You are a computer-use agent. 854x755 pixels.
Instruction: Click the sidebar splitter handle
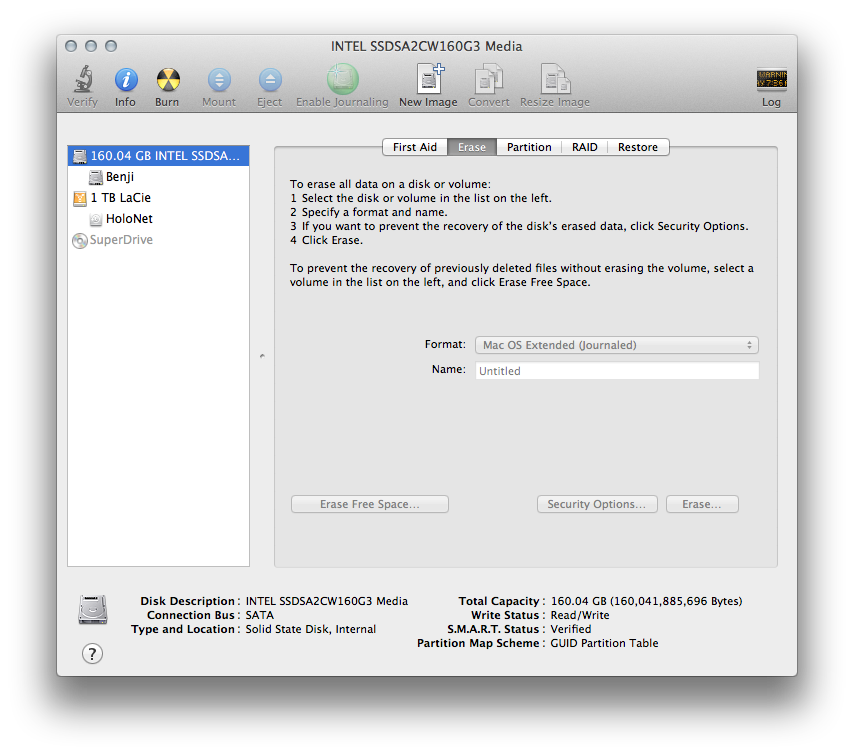click(262, 356)
